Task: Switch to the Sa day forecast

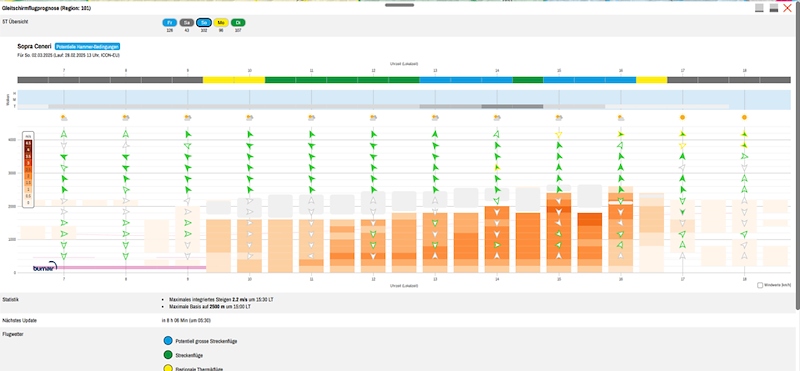Action: [187, 22]
